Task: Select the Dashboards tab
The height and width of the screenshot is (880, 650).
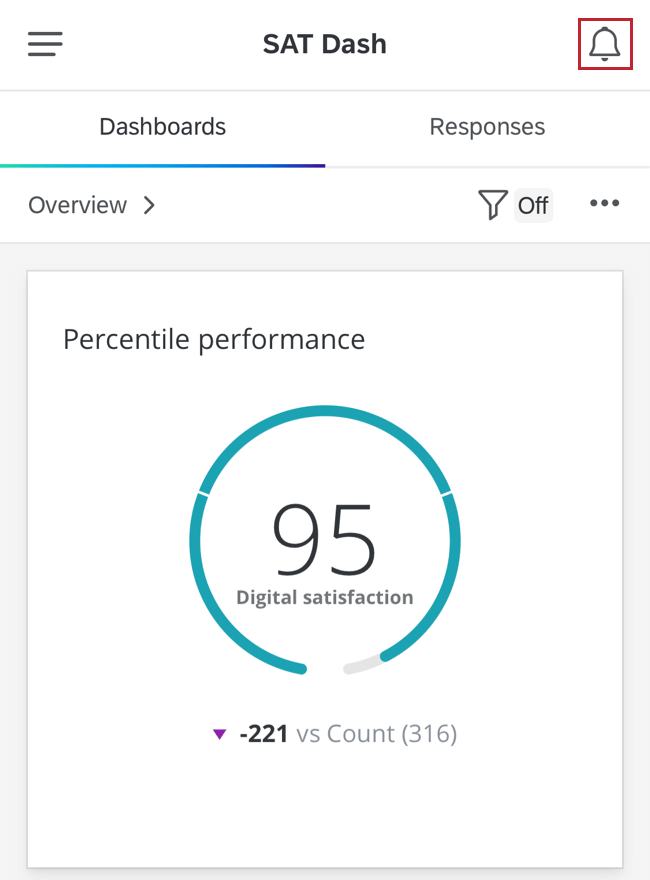Action: tap(162, 126)
